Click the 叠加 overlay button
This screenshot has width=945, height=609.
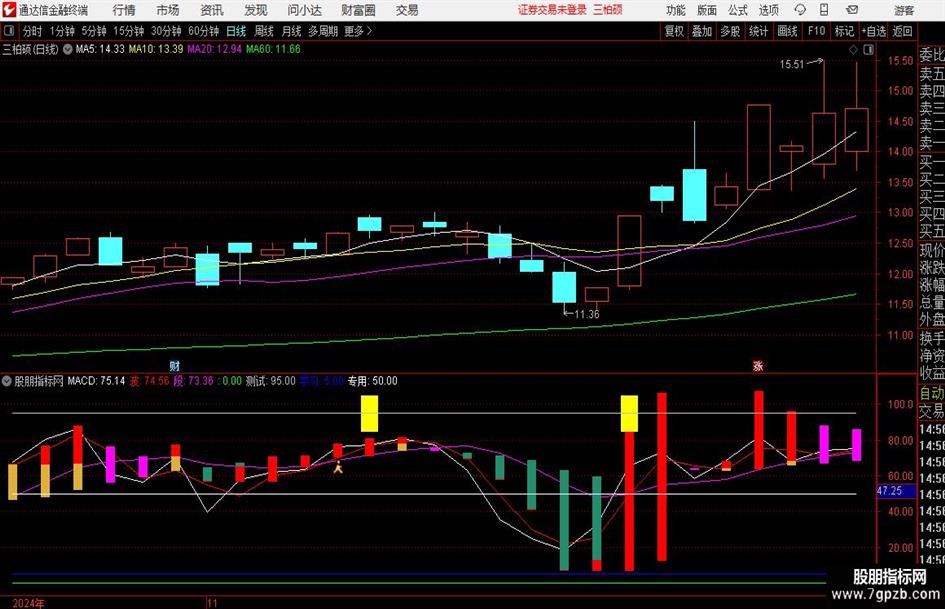pos(702,31)
